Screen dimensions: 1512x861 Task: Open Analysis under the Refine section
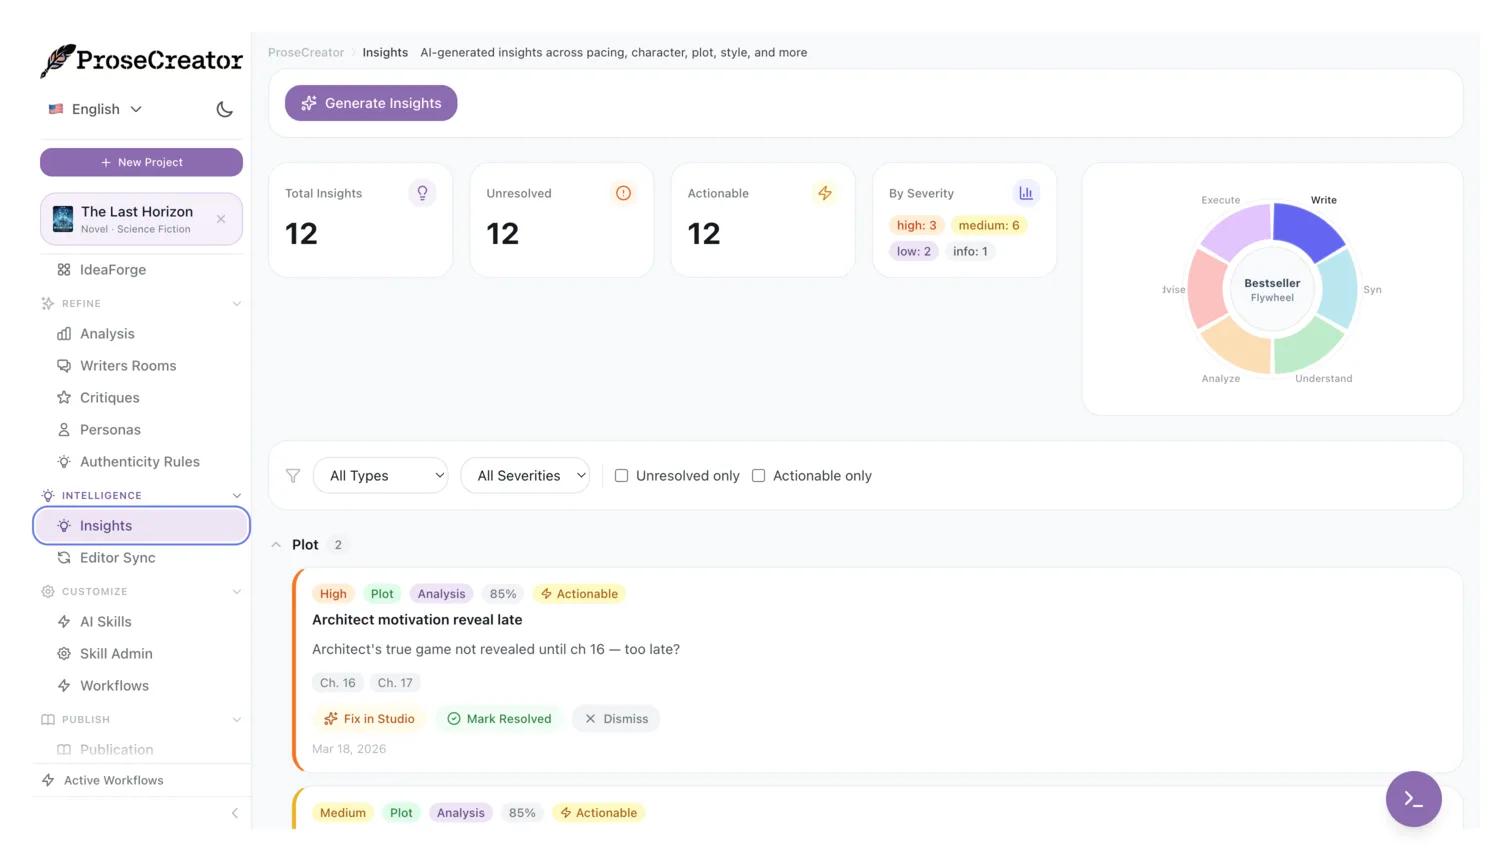[x=107, y=334]
